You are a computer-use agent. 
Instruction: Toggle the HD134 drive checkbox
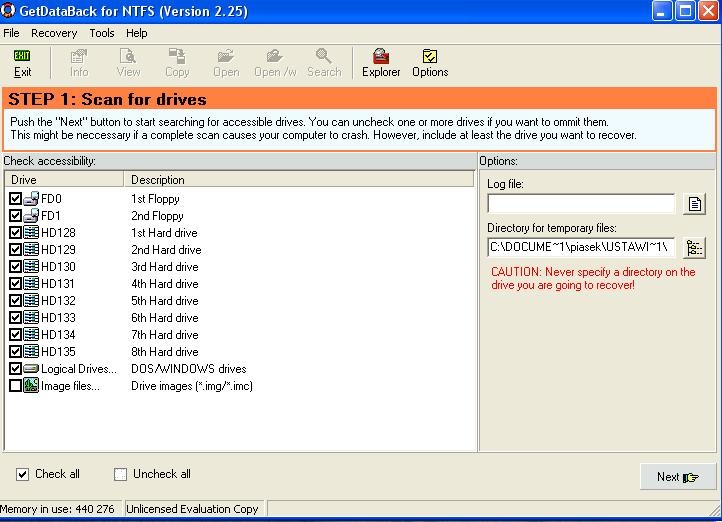tap(15, 335)
